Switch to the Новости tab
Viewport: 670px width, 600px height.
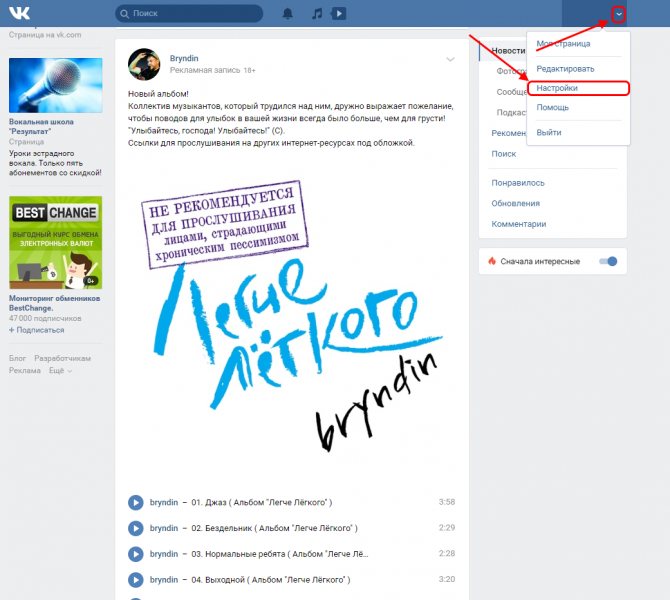point(508,50)
